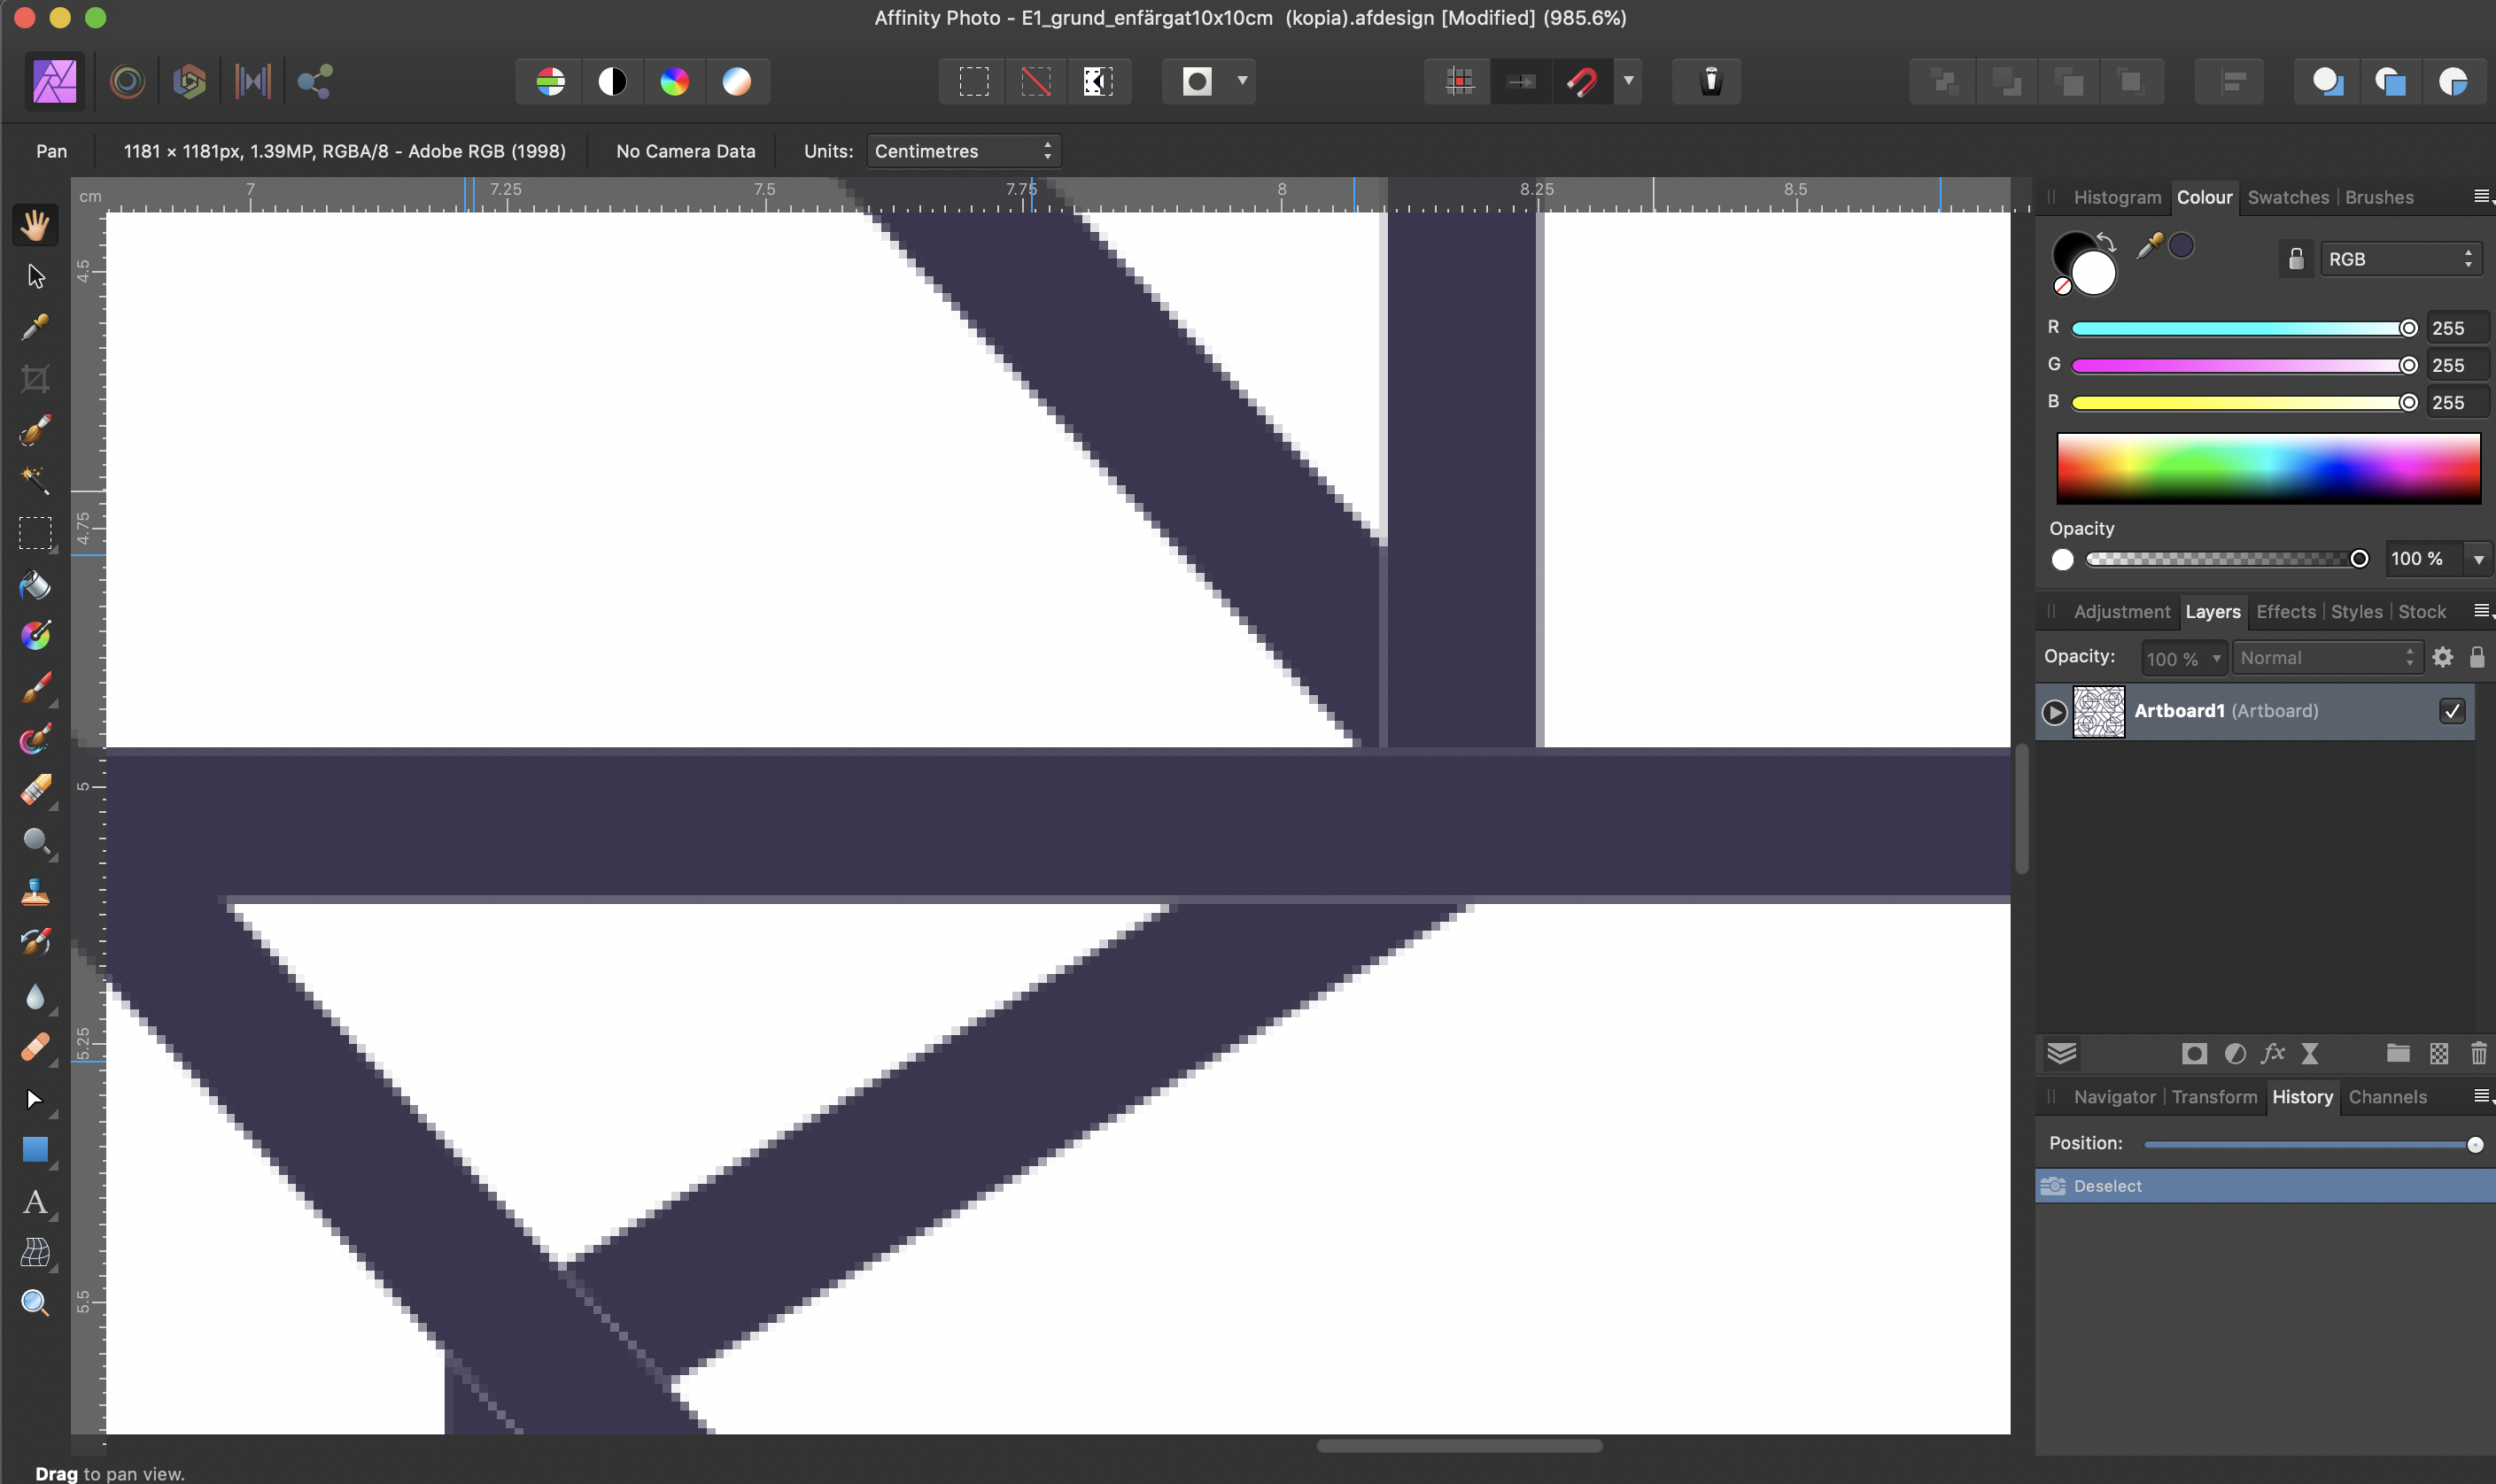This screenshot has height=1484, width=2496.
Task: Toggle force pixel alignment icon
Action: coord(1459,81)
